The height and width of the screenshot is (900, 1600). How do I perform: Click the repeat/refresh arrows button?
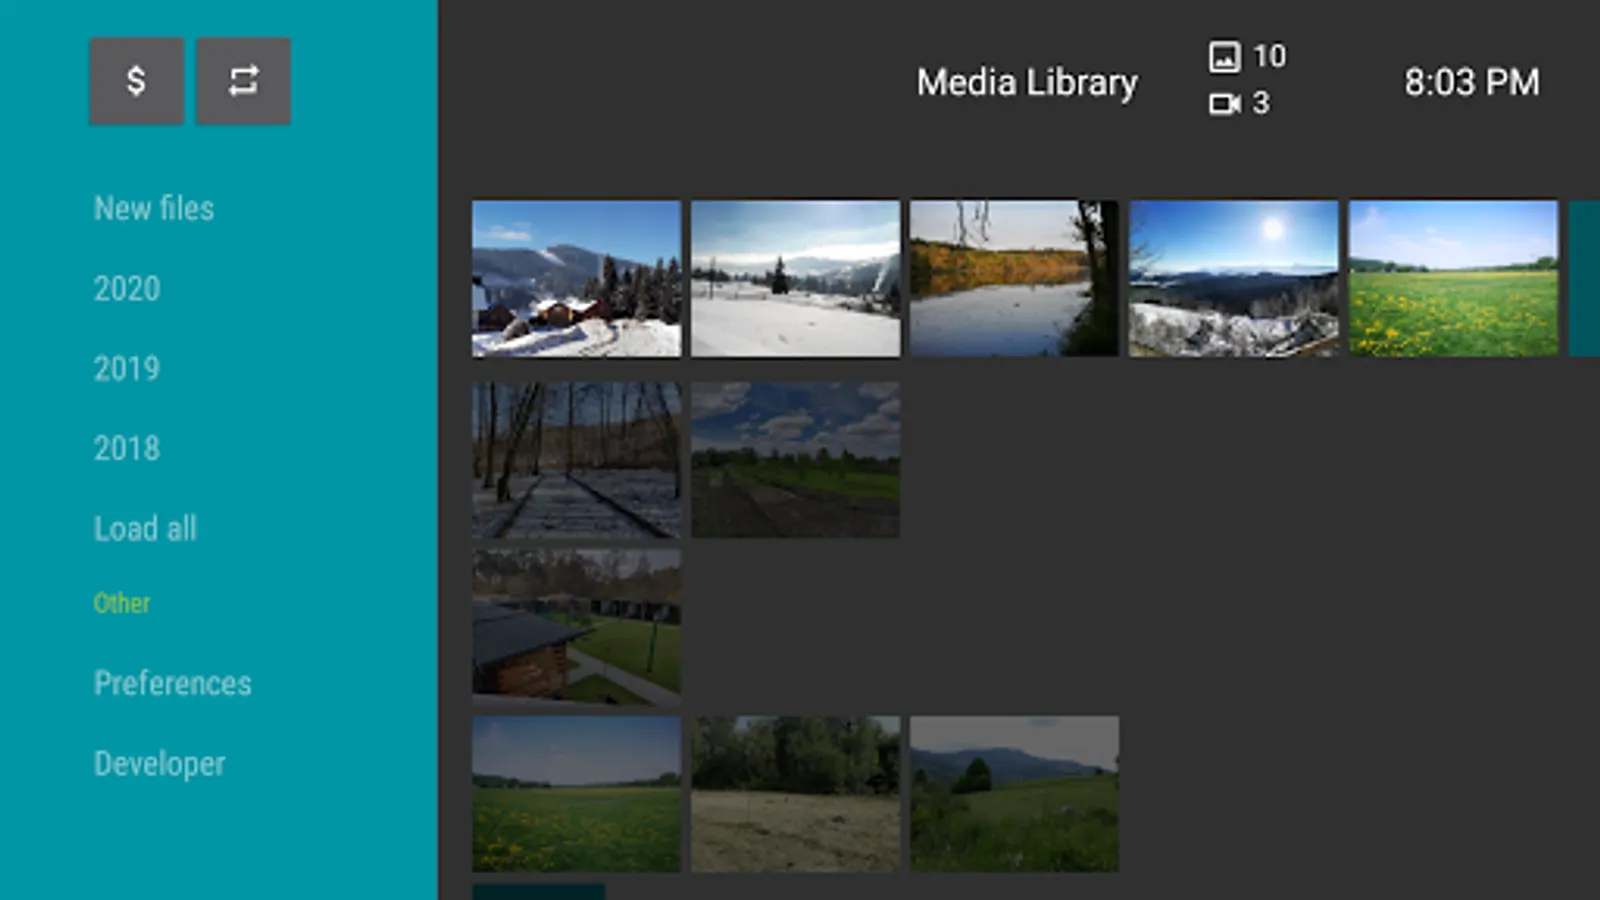pos(243,81)
